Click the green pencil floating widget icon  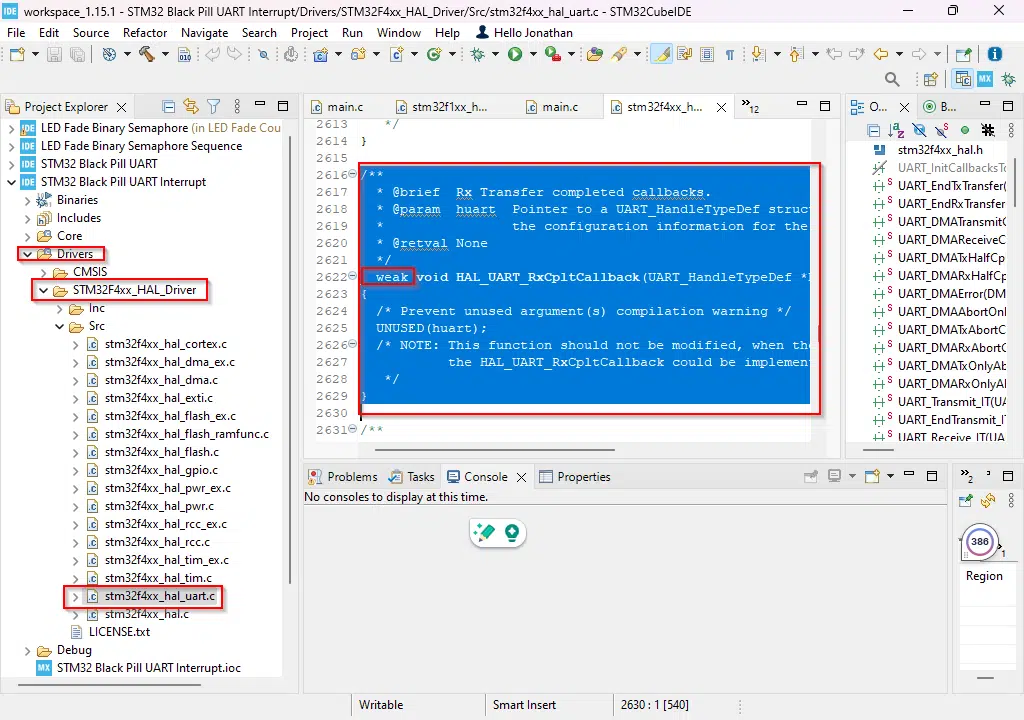pos(485,532)
